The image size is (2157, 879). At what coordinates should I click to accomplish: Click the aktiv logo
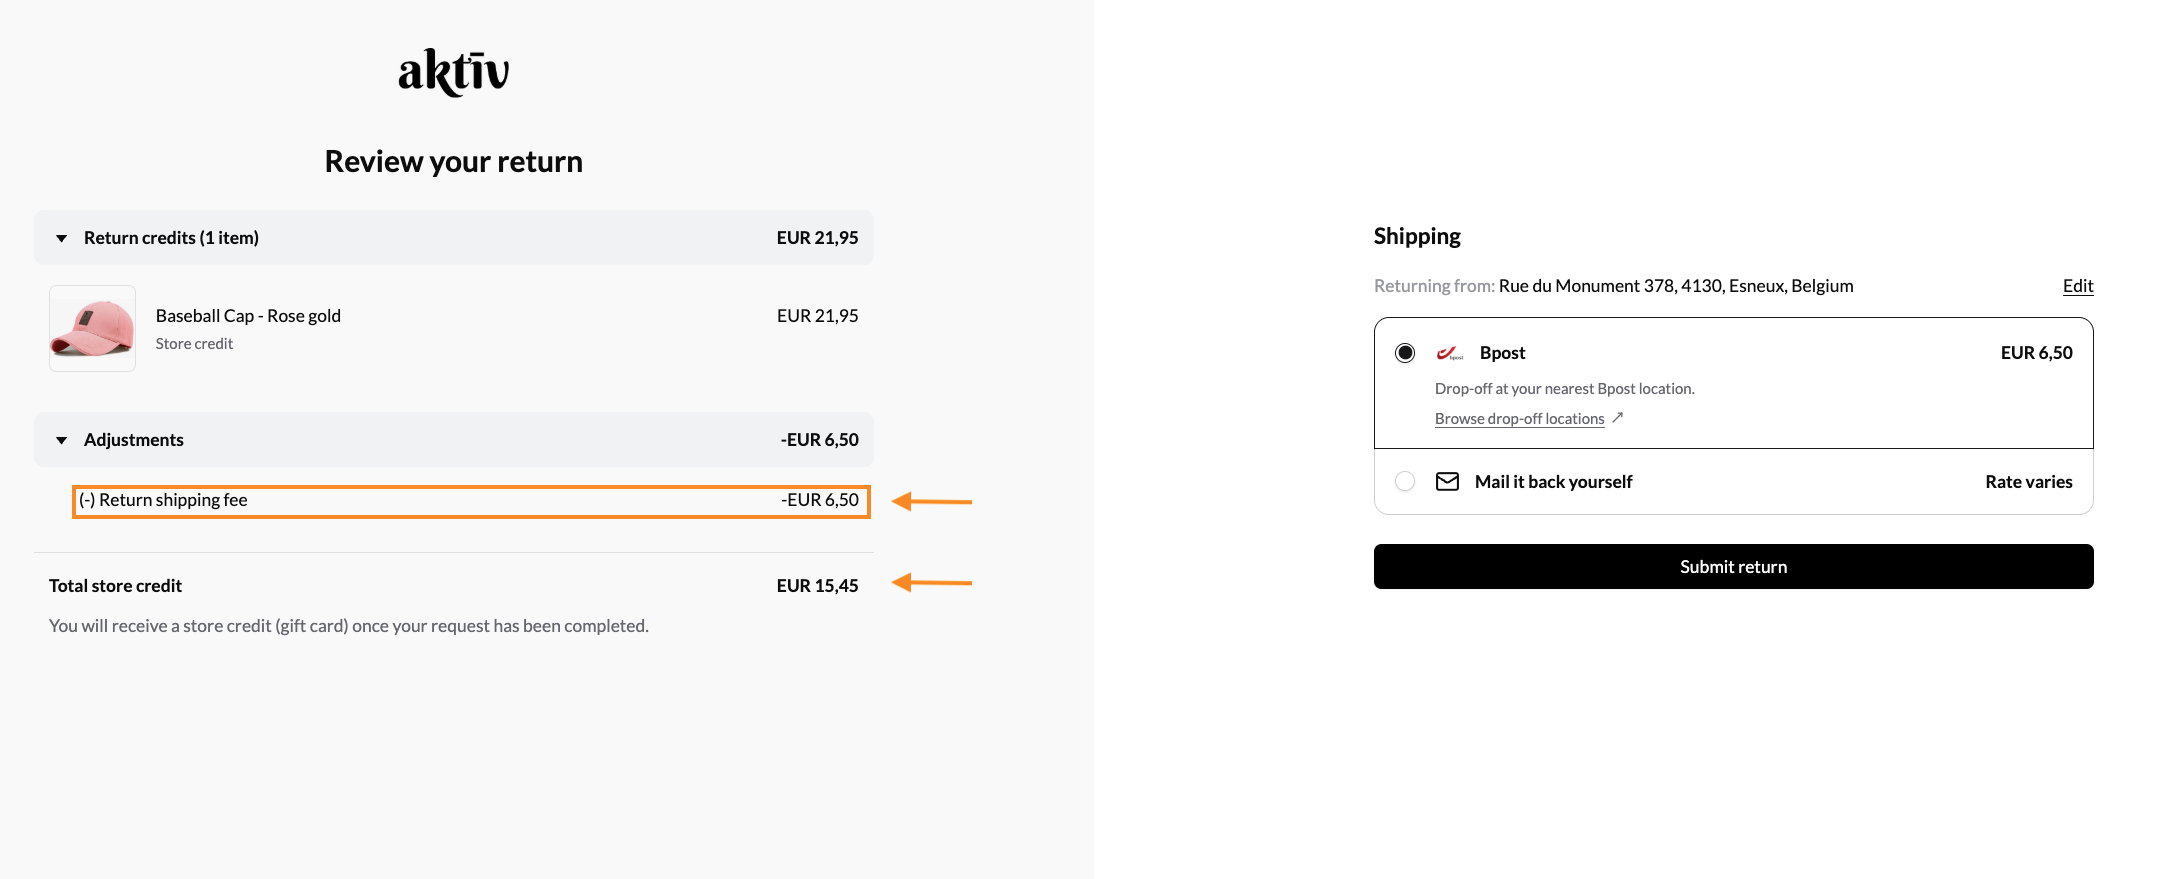click(453, 72)
